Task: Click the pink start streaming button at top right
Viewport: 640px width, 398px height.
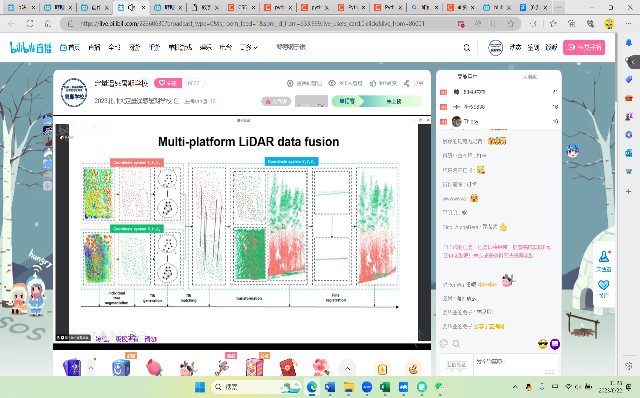Action: tap(584, 47)
